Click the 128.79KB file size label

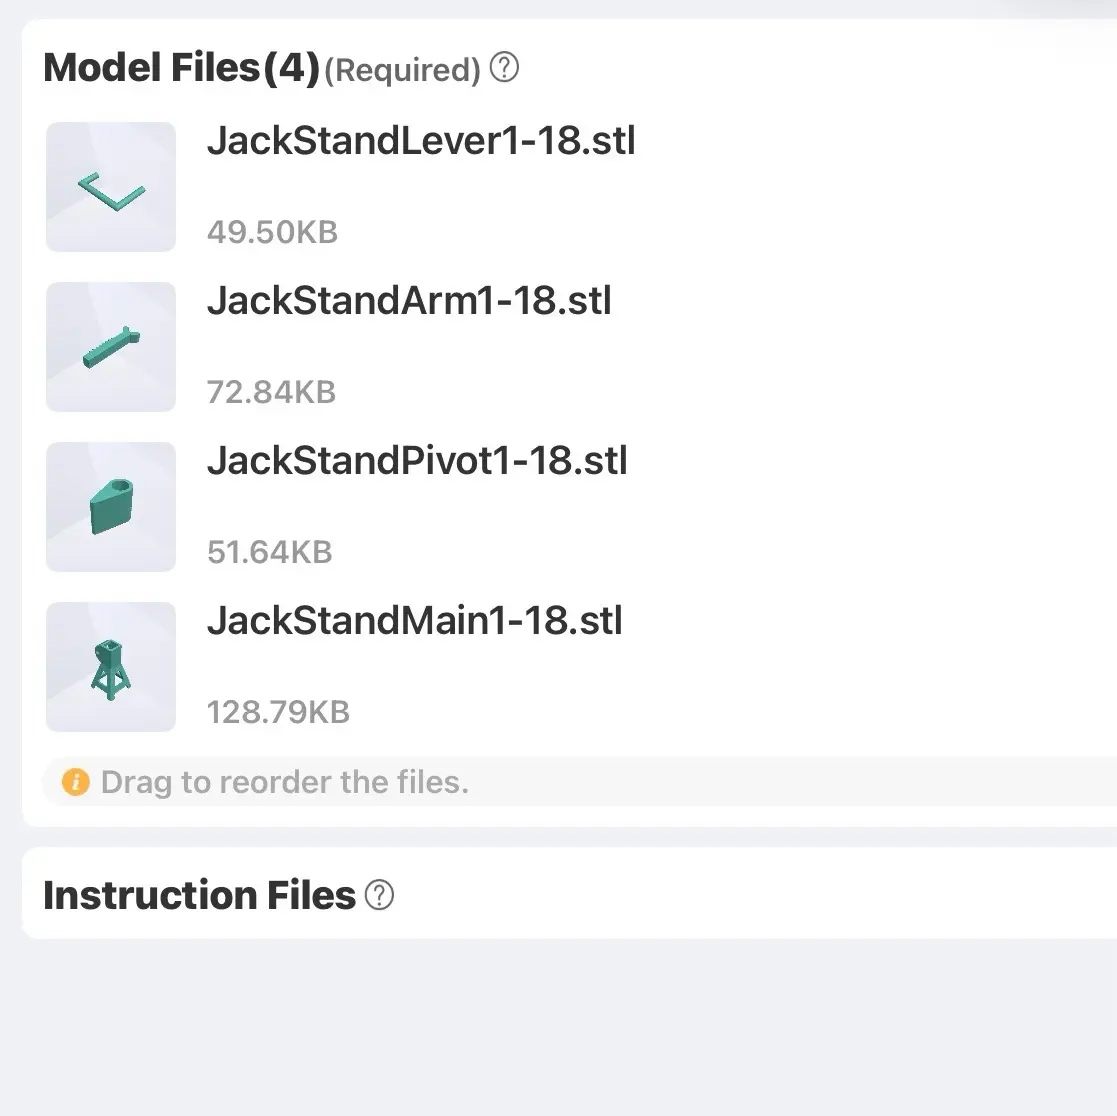point(279,712)
